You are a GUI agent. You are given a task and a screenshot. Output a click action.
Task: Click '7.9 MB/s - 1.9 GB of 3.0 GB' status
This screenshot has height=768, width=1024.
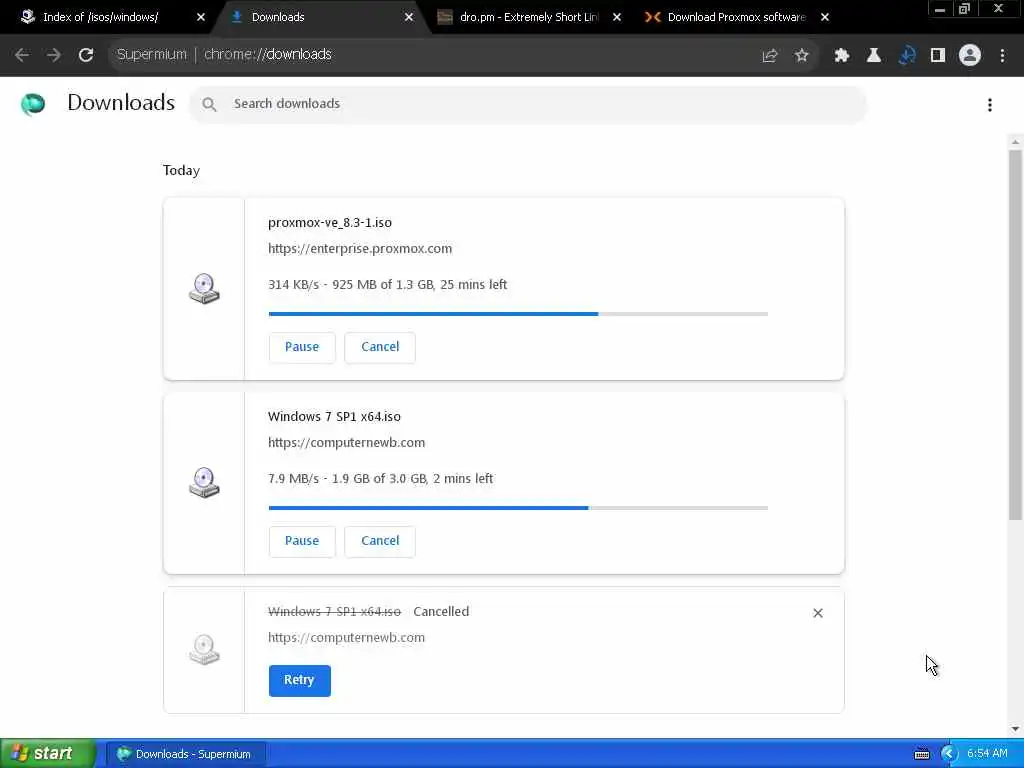tap(380, 479)
